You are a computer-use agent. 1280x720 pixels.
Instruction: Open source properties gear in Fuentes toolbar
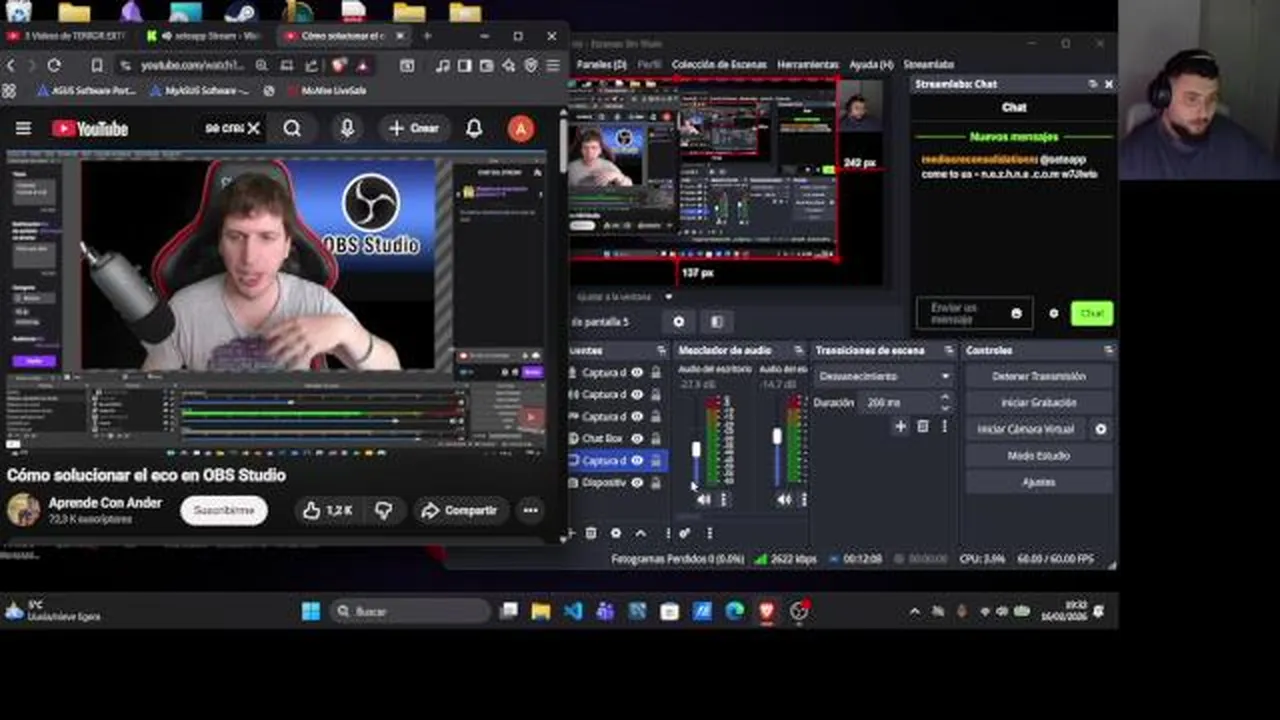(x=616, y=533)
